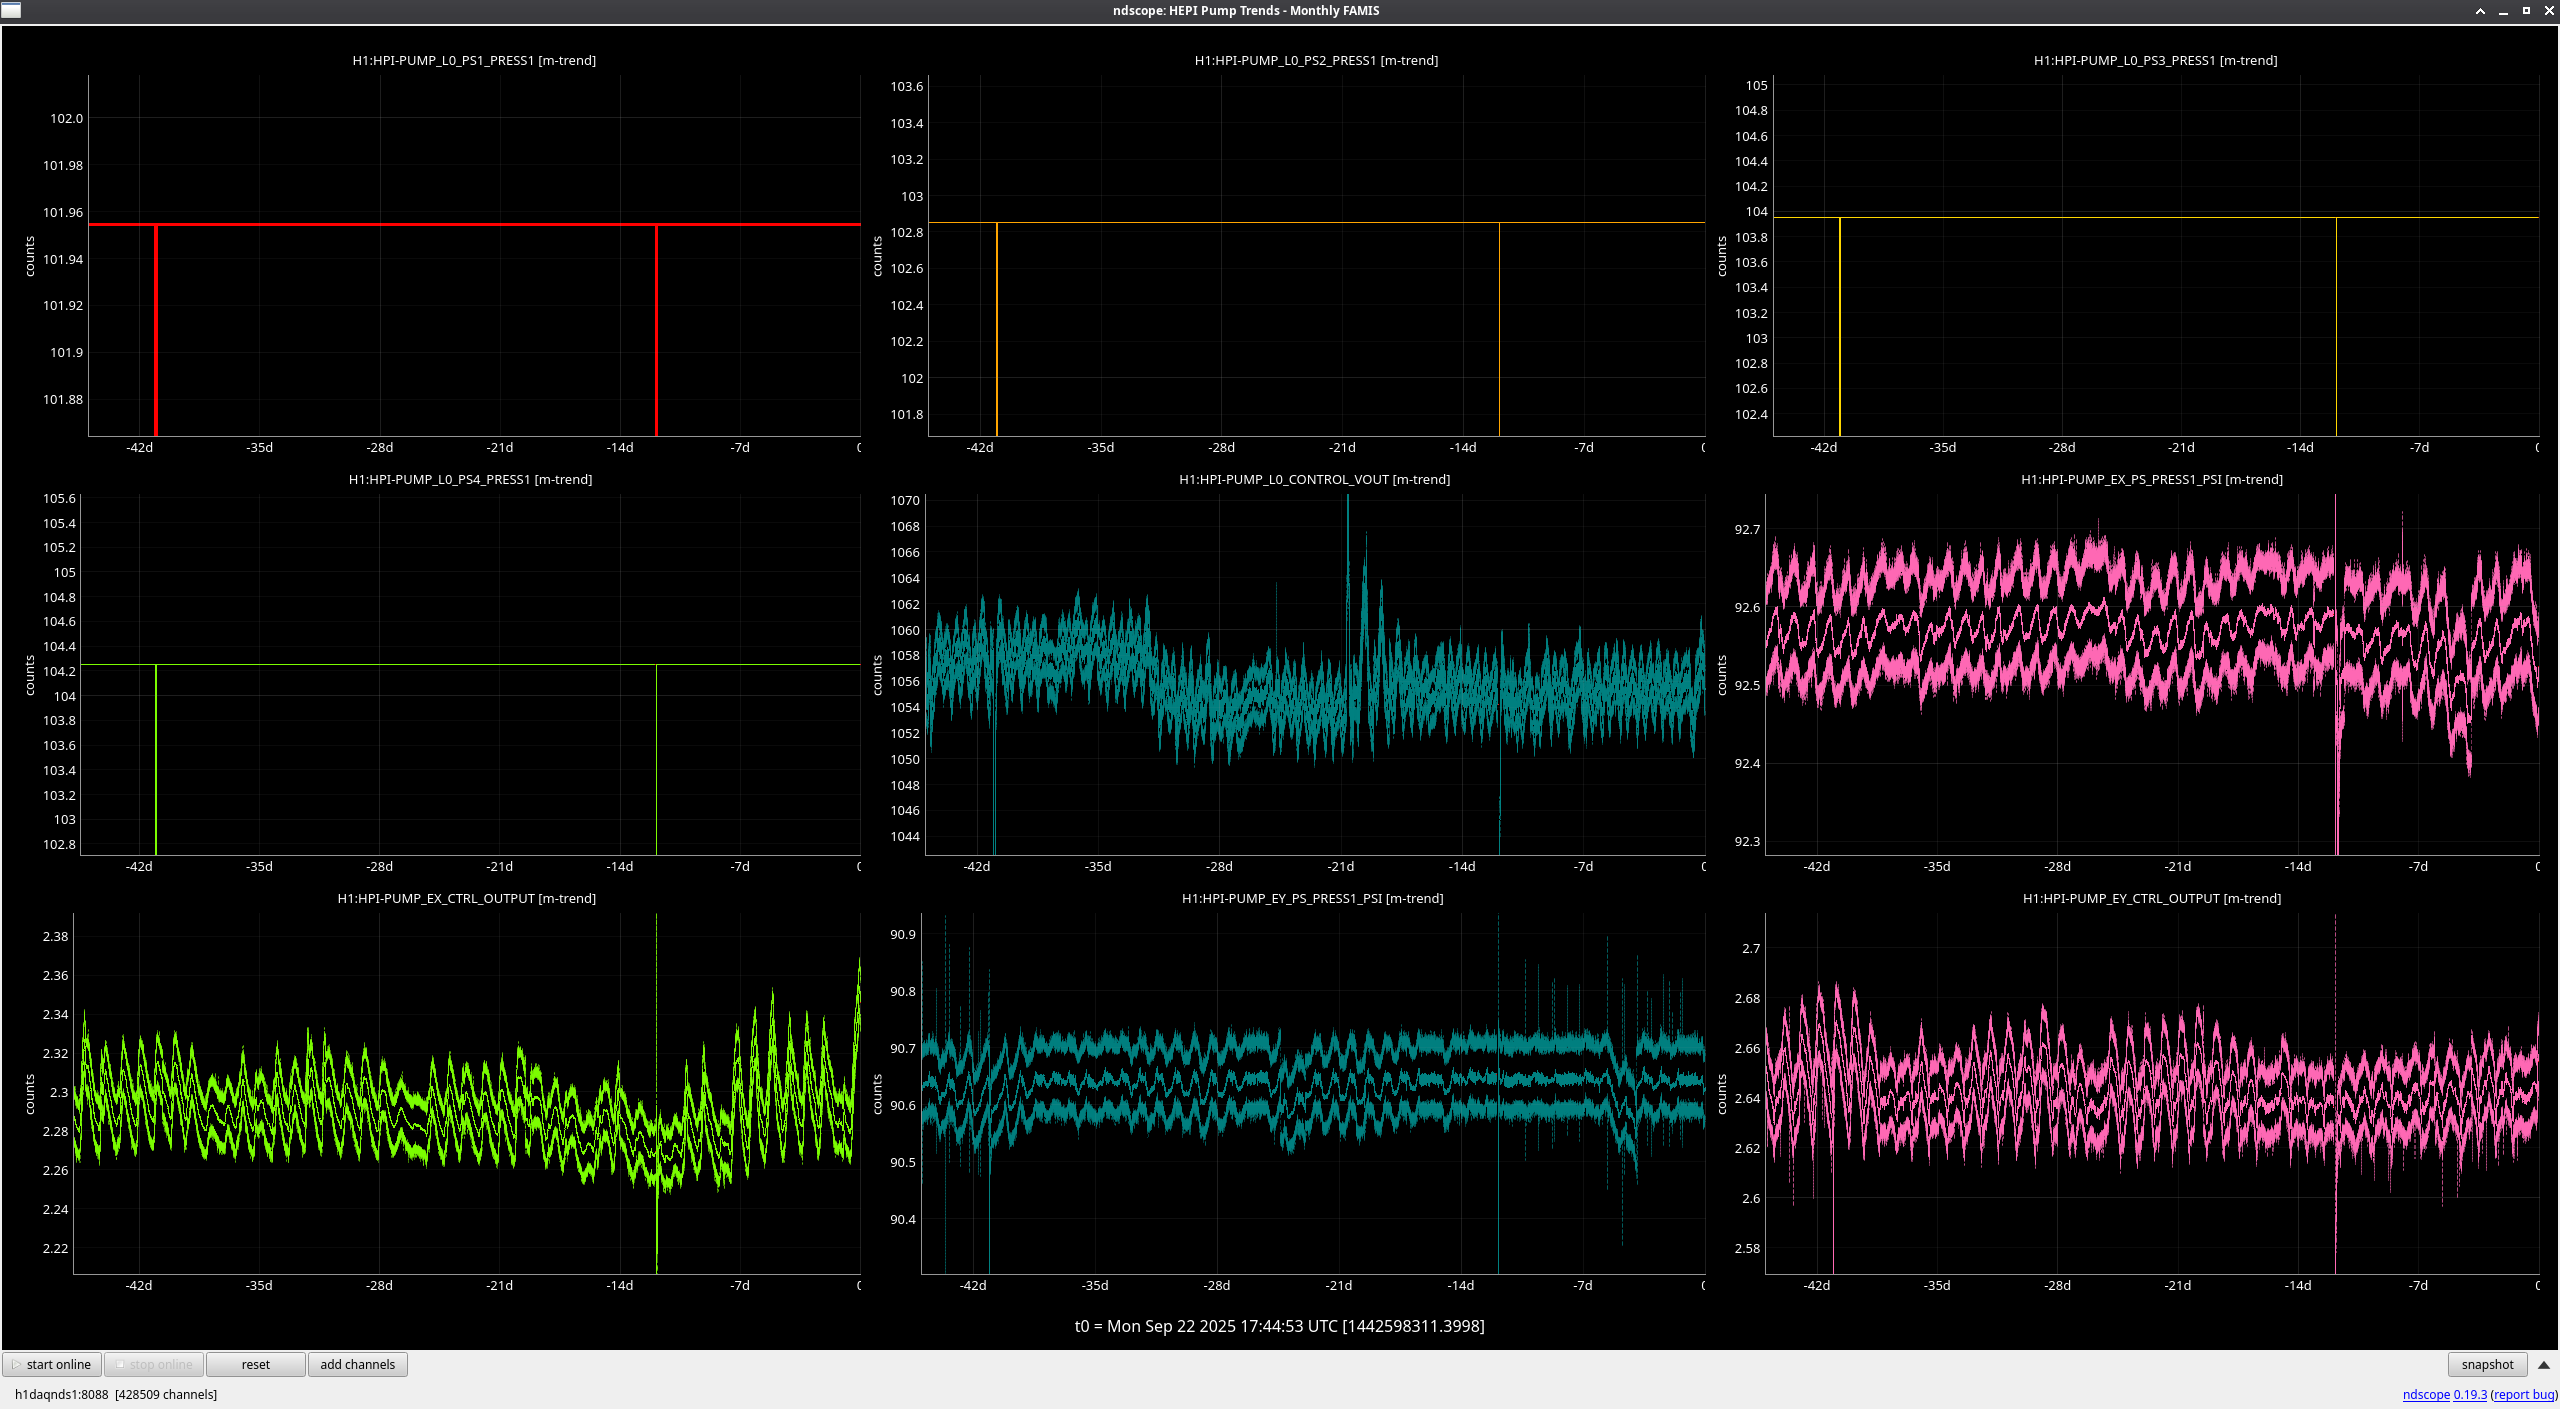Click the -21d tick in EX_CTRL_OUTPUT plot
Viewport: 2560px width, 1409px height.
click(x=499, y=1285)
